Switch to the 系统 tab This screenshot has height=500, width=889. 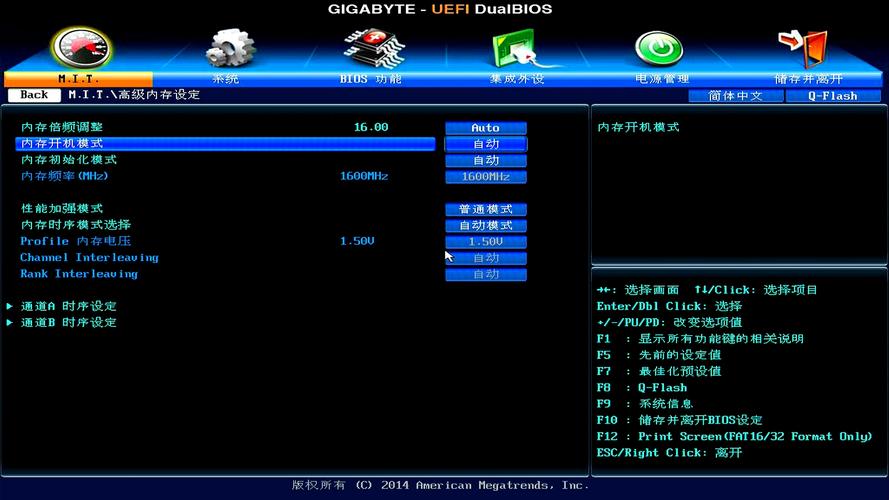pyautogui.click(x=226, y=79)
